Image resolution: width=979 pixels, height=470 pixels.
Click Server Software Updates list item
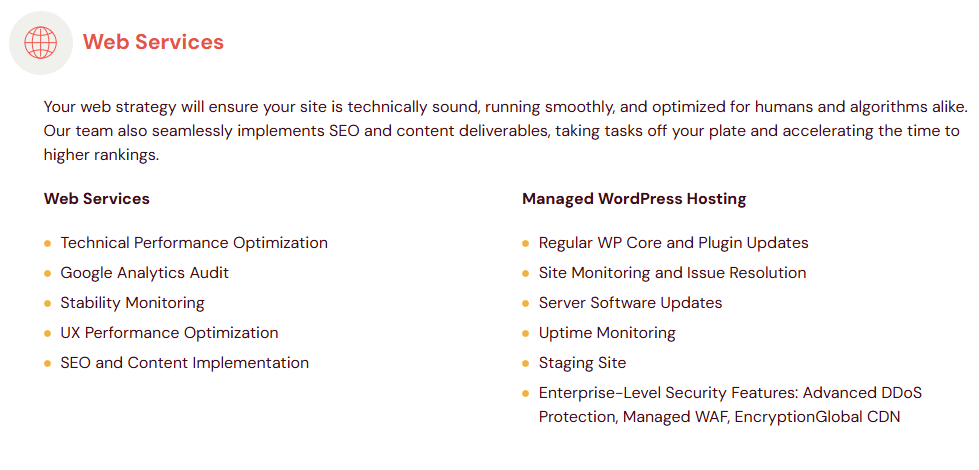(630, 303)
